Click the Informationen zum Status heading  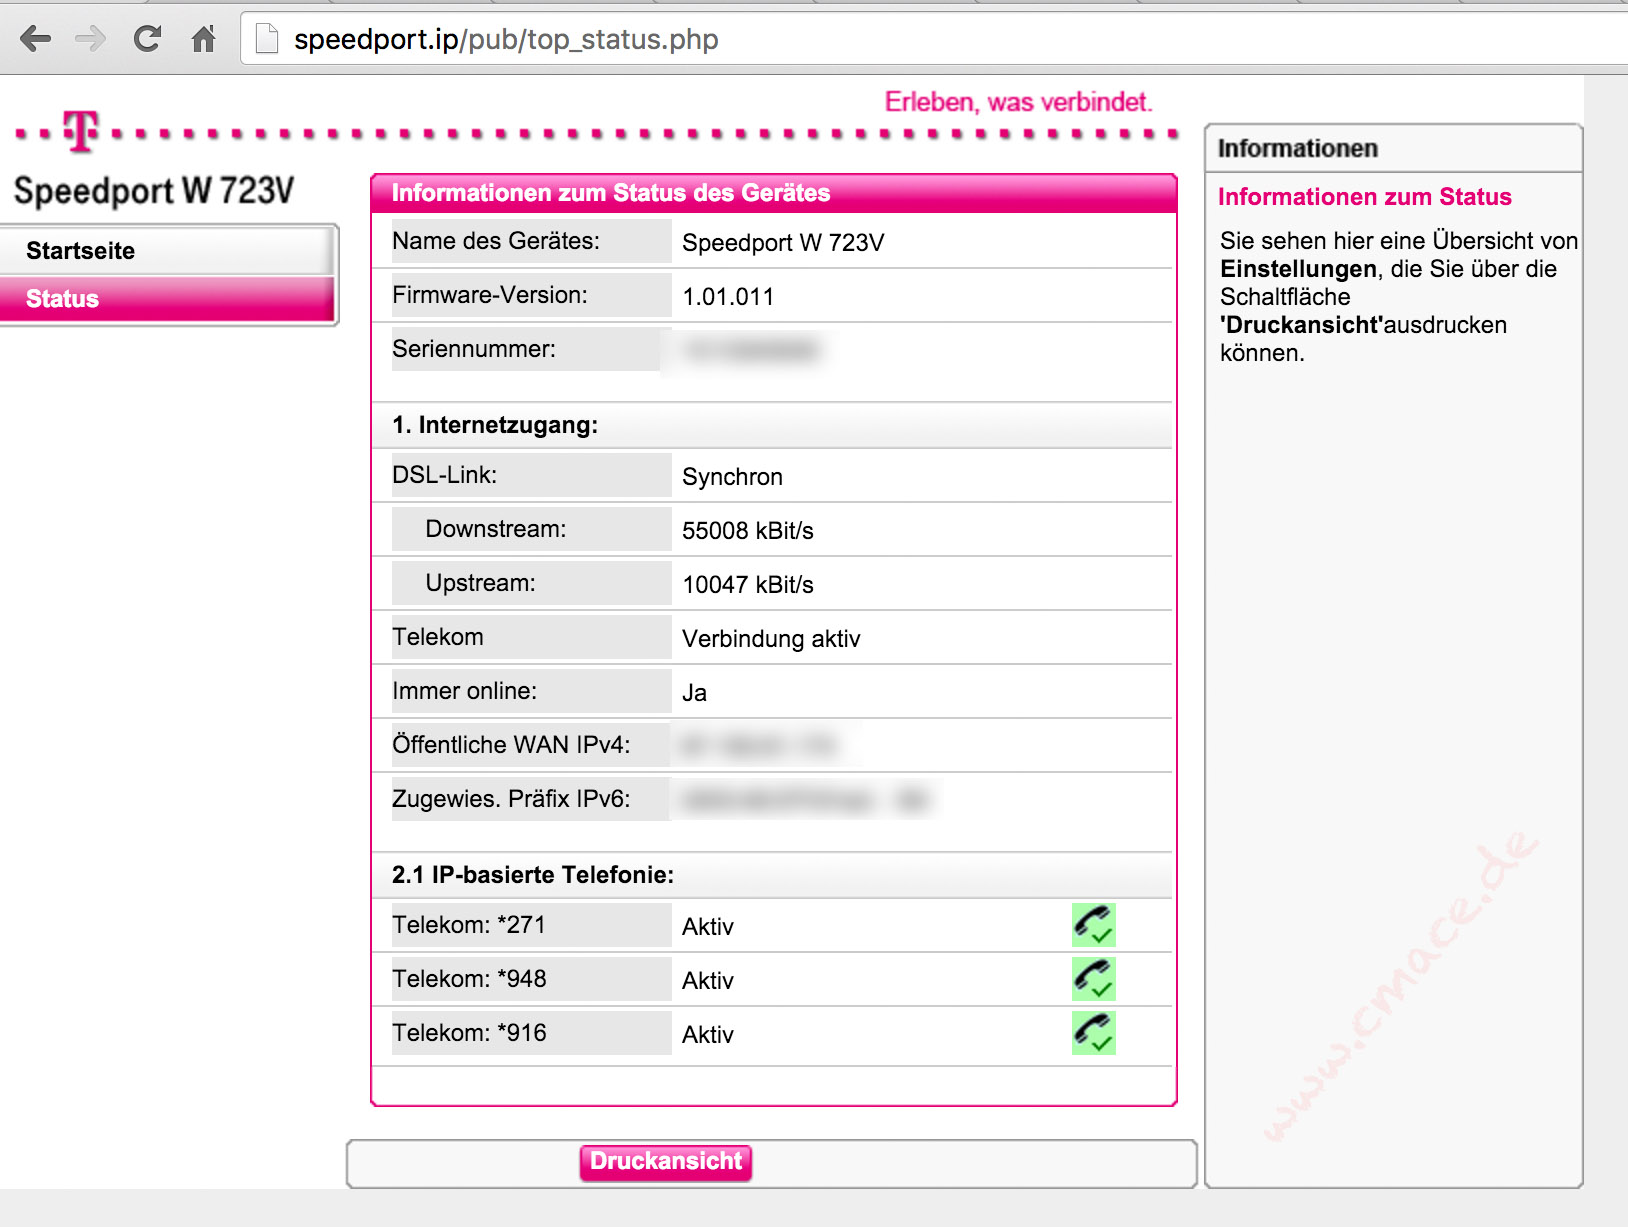tap(1364, 197)
